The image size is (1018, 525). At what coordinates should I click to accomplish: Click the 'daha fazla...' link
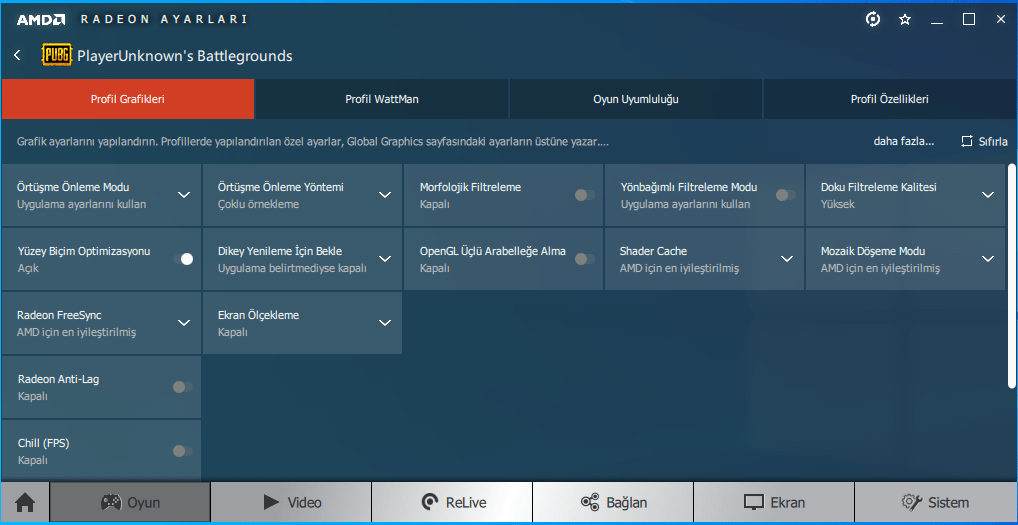pos(904,141)
